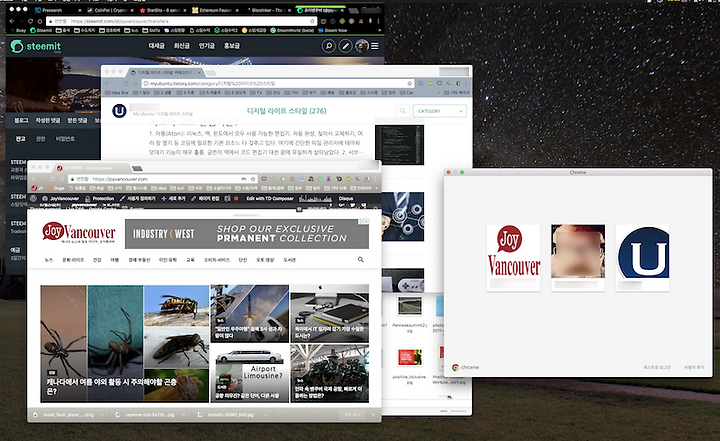Click the Industry West banner advertisement
The width and height of the screenshot is (720, 441).
click(x=247, y=233)
